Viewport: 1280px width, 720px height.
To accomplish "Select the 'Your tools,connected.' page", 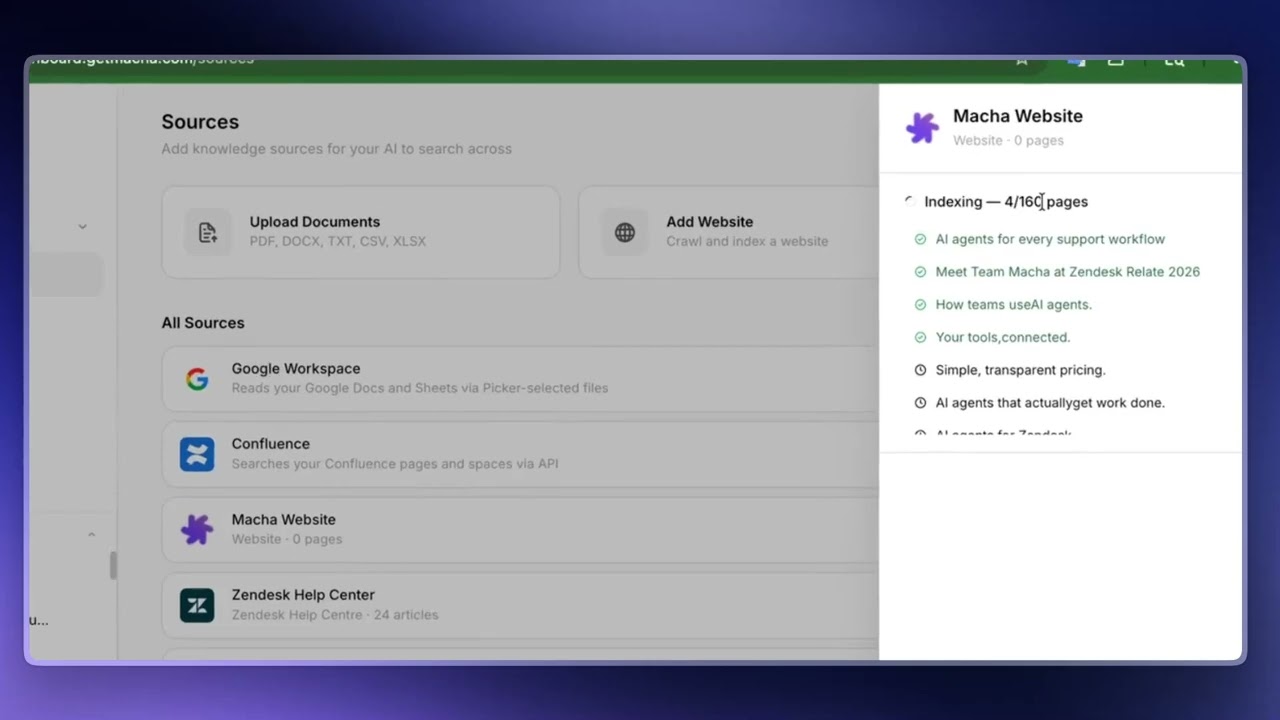I will pyautogui.click(x=1002, y=337).
